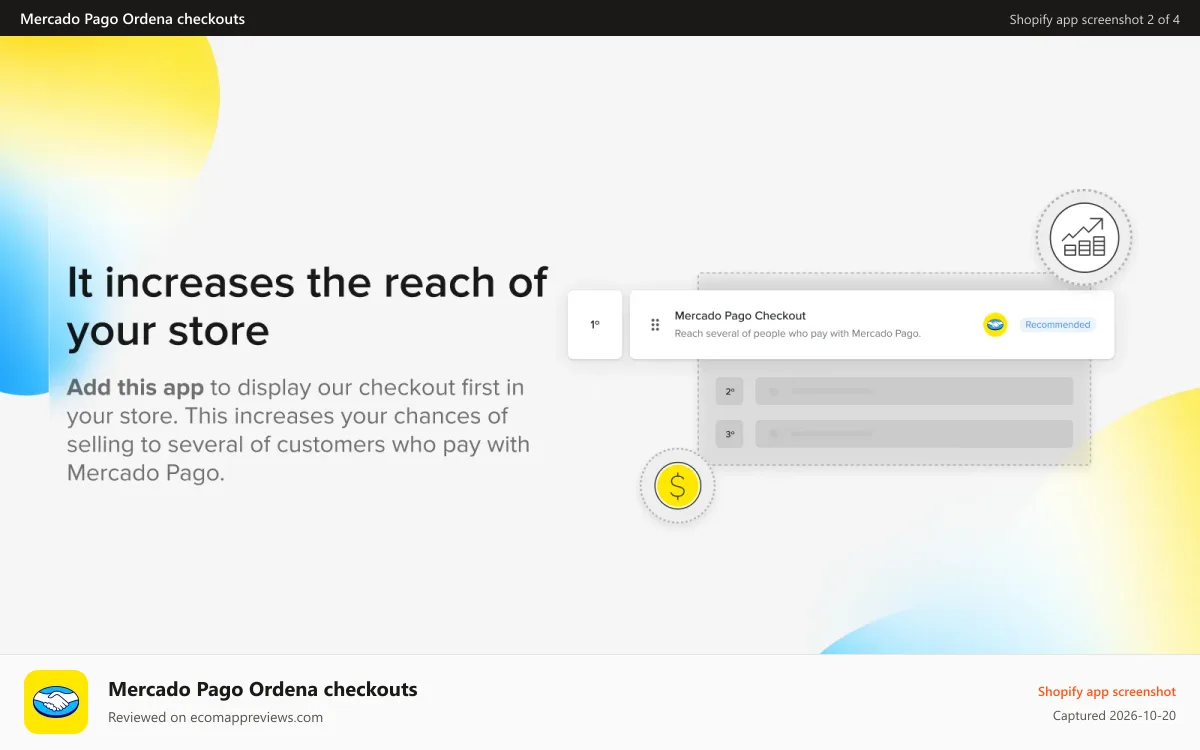This screenshot has width=1200, height=750.
Task: Click the Mercado Pago handshake logo in checkout row
Action: pos(995,324)
